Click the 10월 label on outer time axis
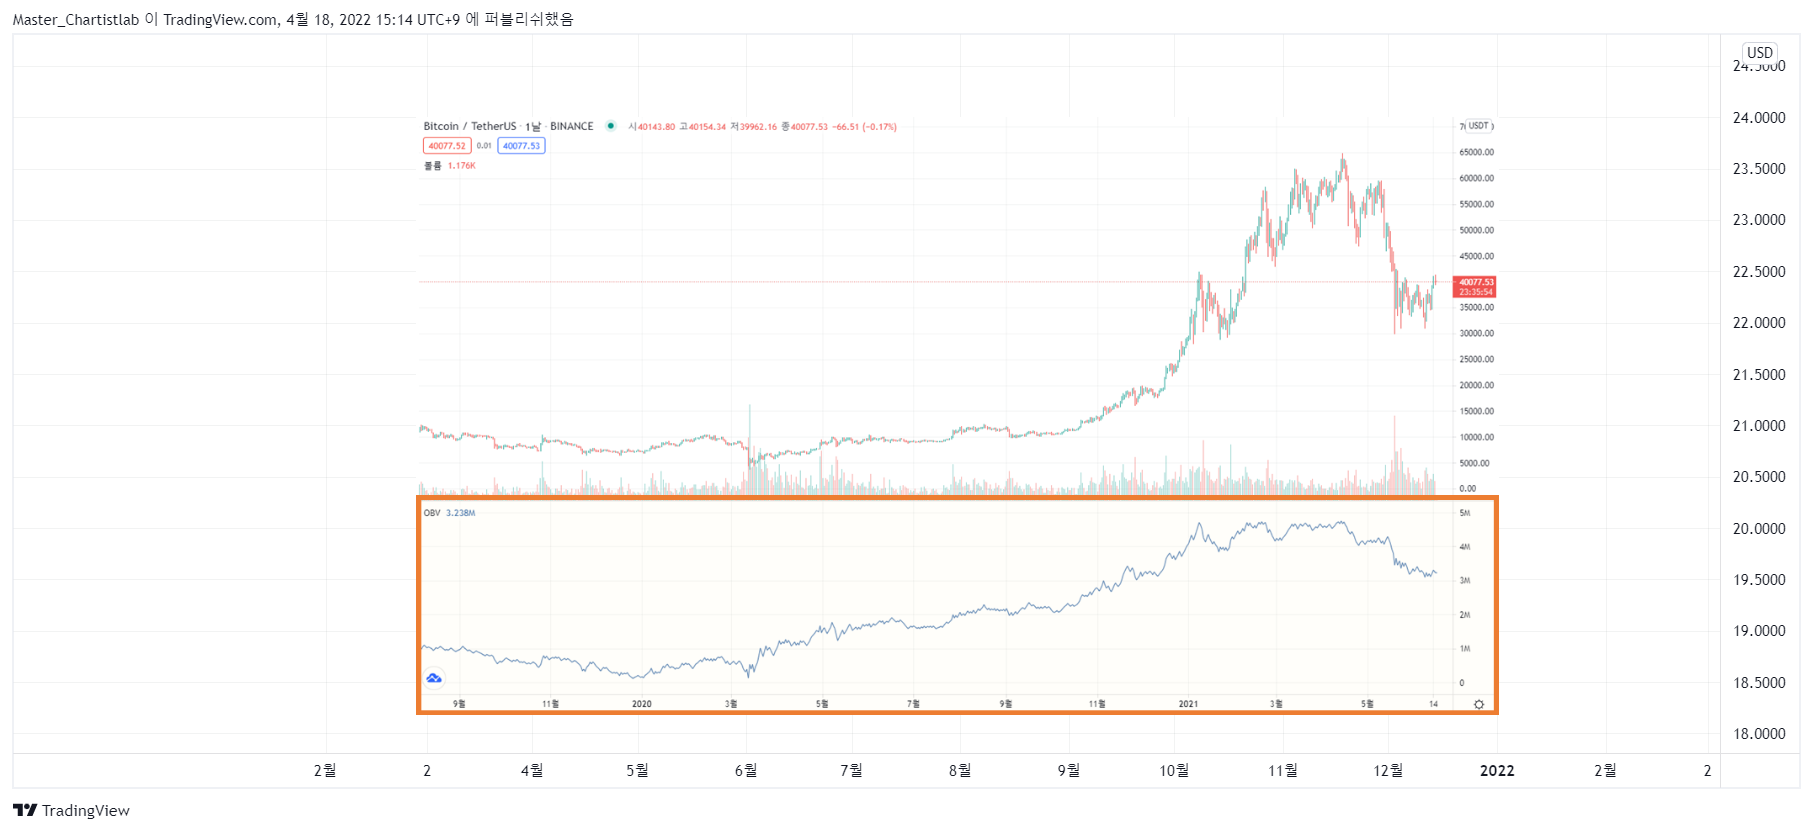This screenshot has height=832, width=1813. [x=1174, y=770]
